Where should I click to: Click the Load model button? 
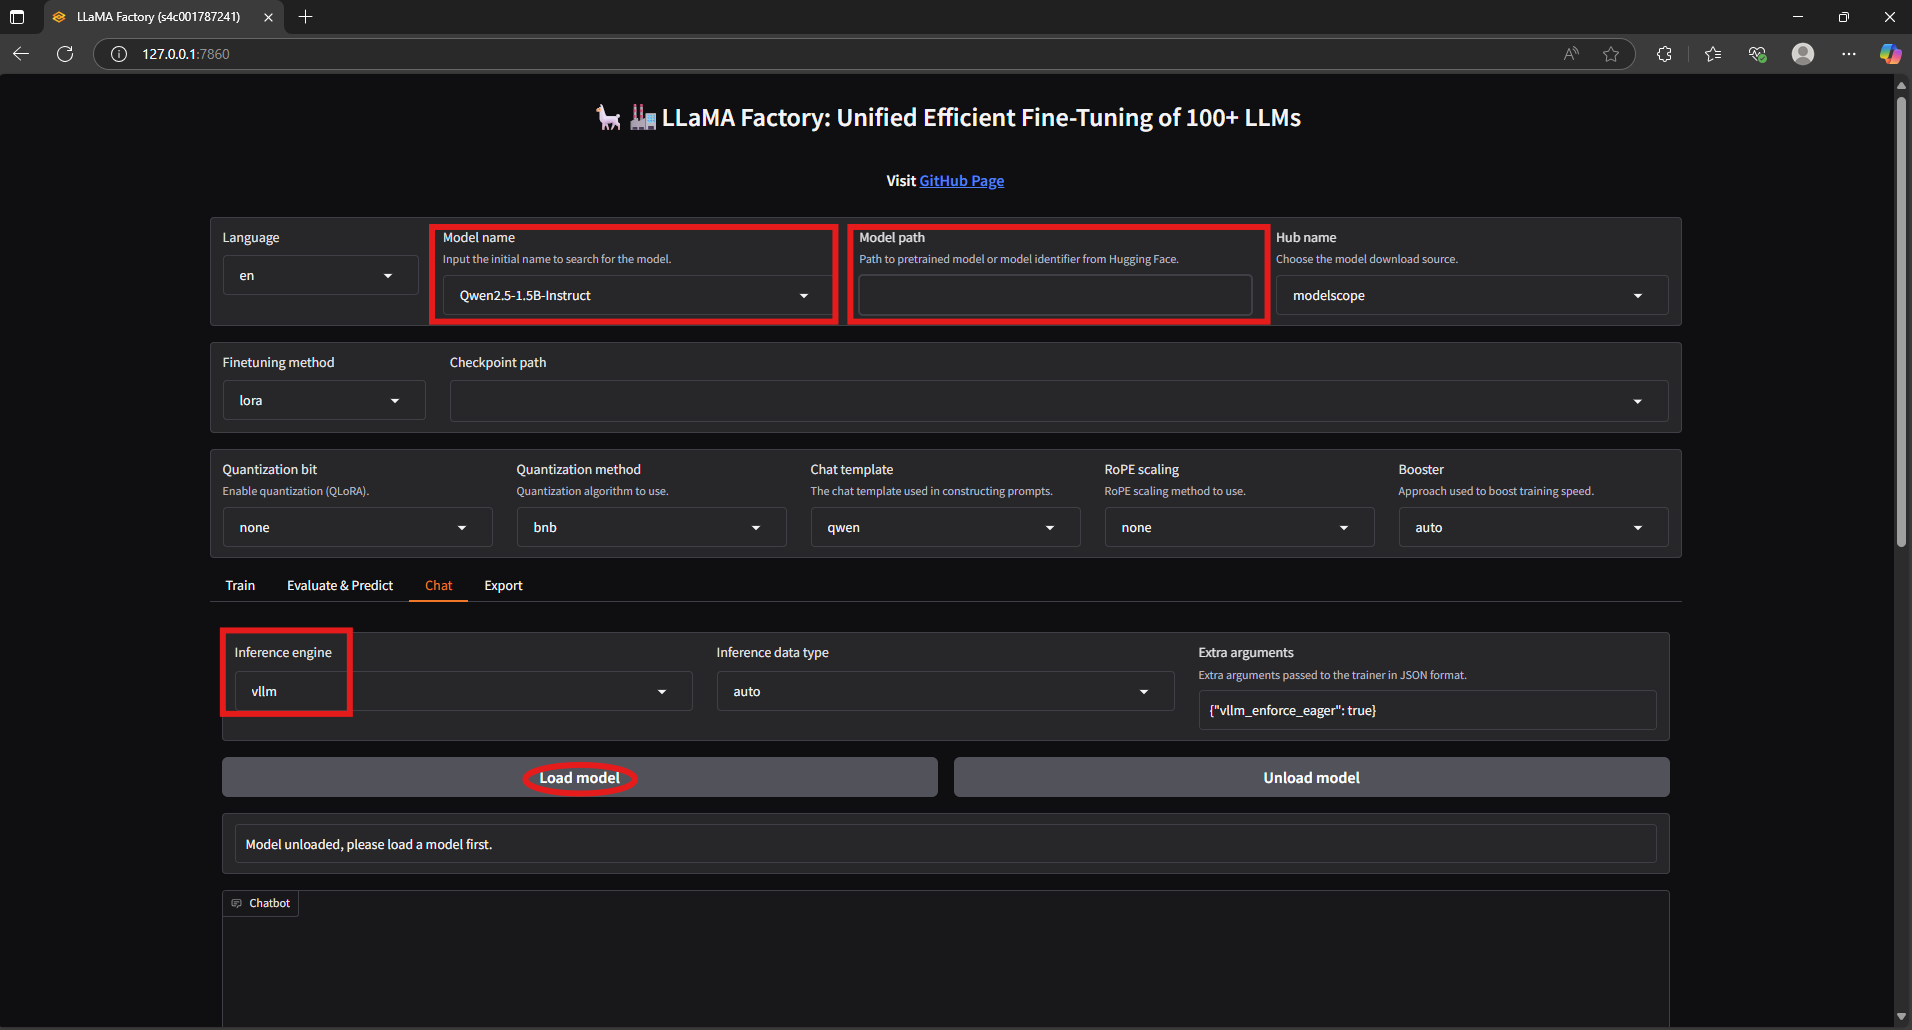pyautogui.click(x=580, y=778)
